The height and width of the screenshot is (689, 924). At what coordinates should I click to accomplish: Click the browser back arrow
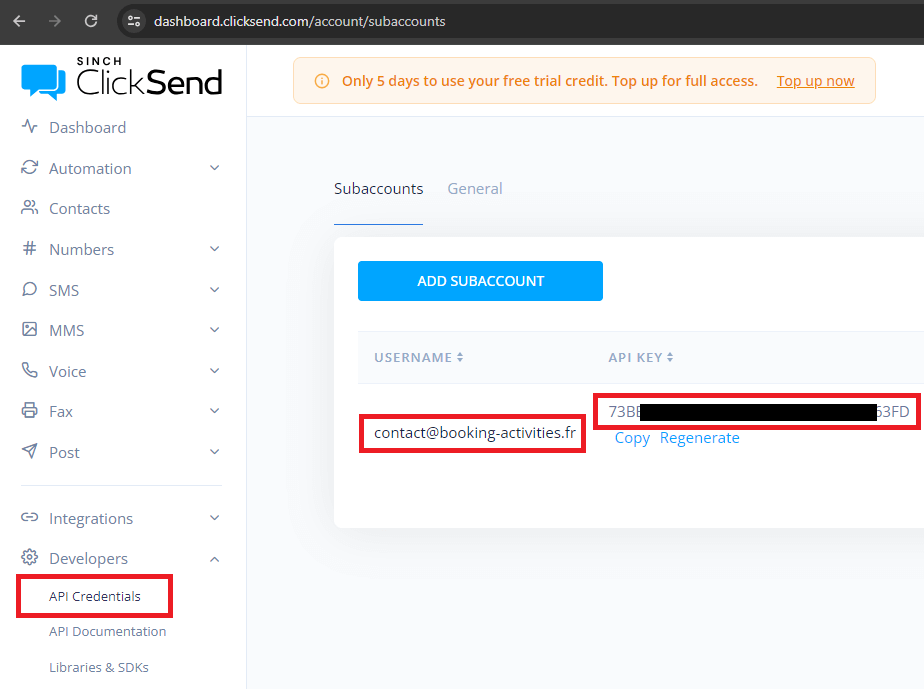coord(19,21)
